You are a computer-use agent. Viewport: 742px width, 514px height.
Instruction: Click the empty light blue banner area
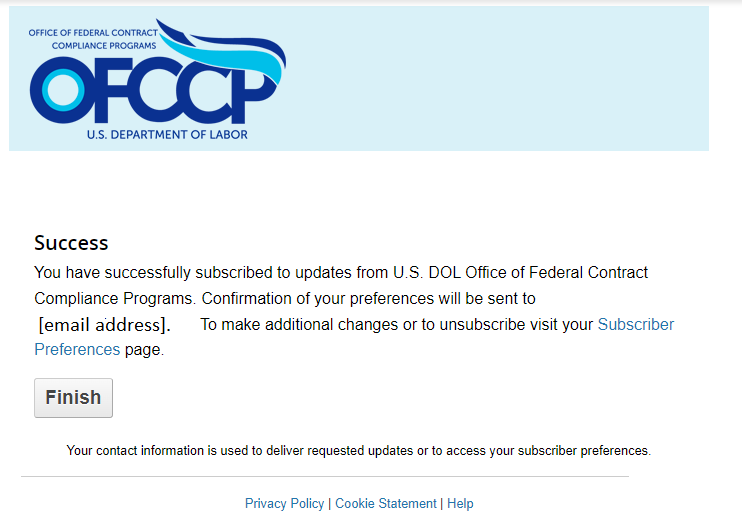500,80
